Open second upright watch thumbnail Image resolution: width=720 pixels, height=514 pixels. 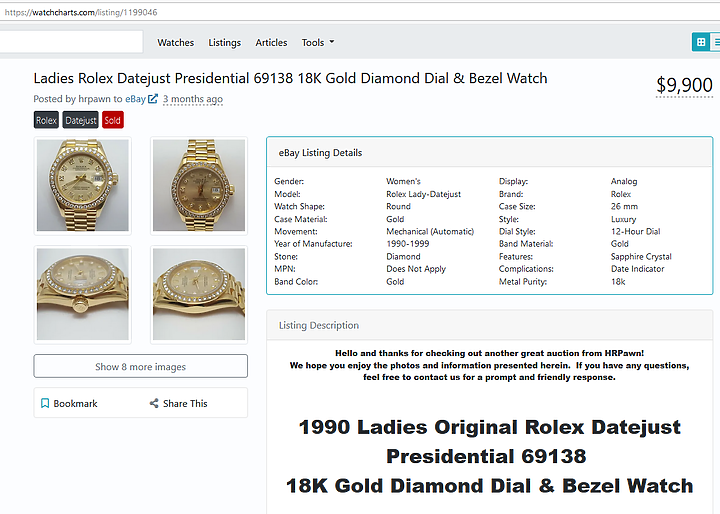(x=199, y=186)
